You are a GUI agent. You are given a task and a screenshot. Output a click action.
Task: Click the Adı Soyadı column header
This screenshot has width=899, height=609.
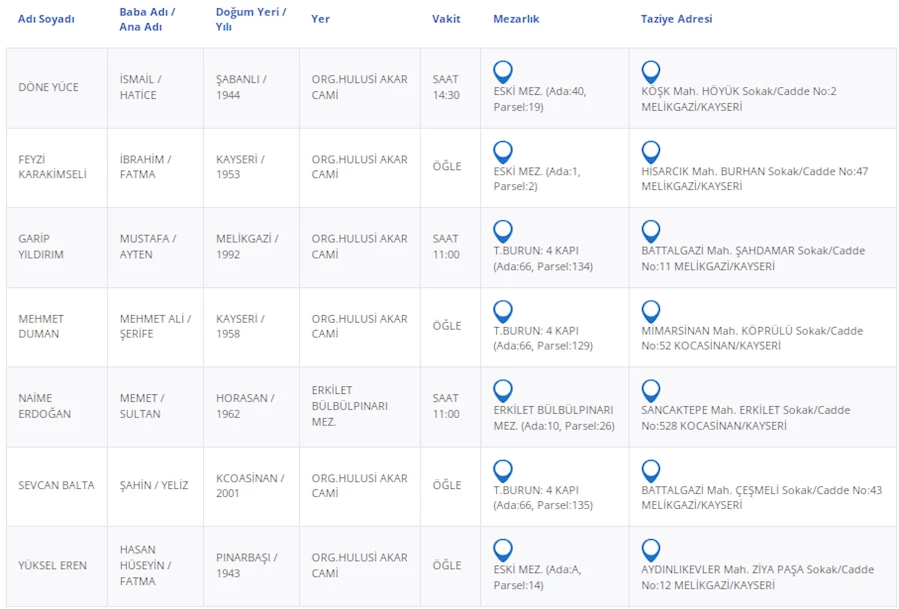click(46, 19)
